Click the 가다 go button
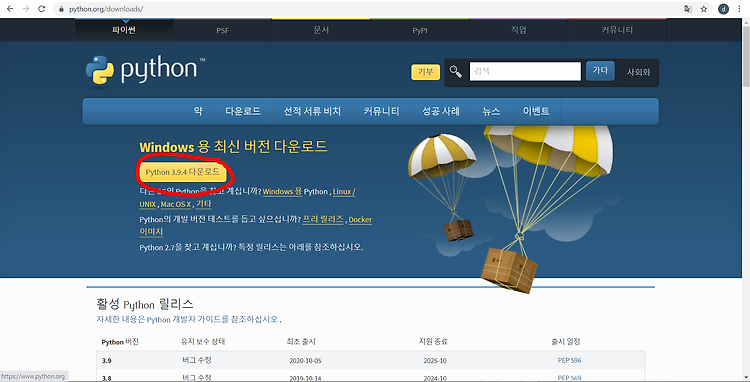The image size is (750, 382). coord(600,71)
